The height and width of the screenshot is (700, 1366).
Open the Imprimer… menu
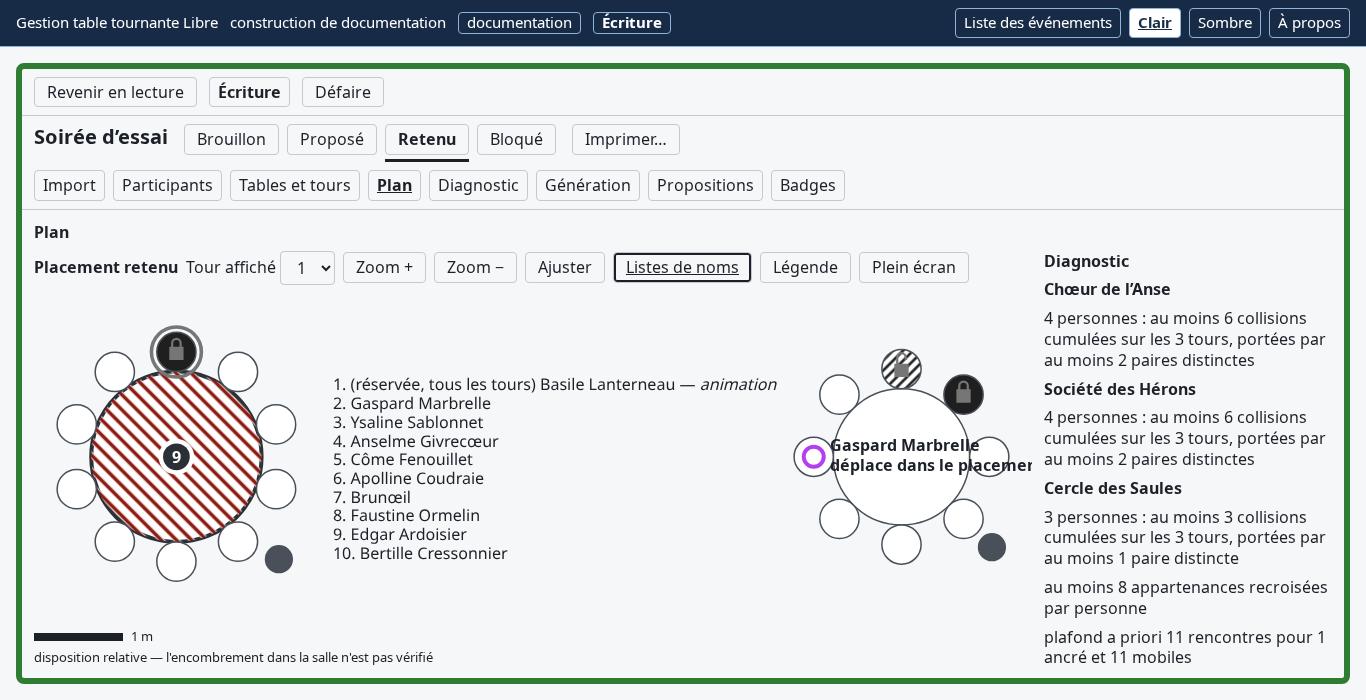[626, 140]
